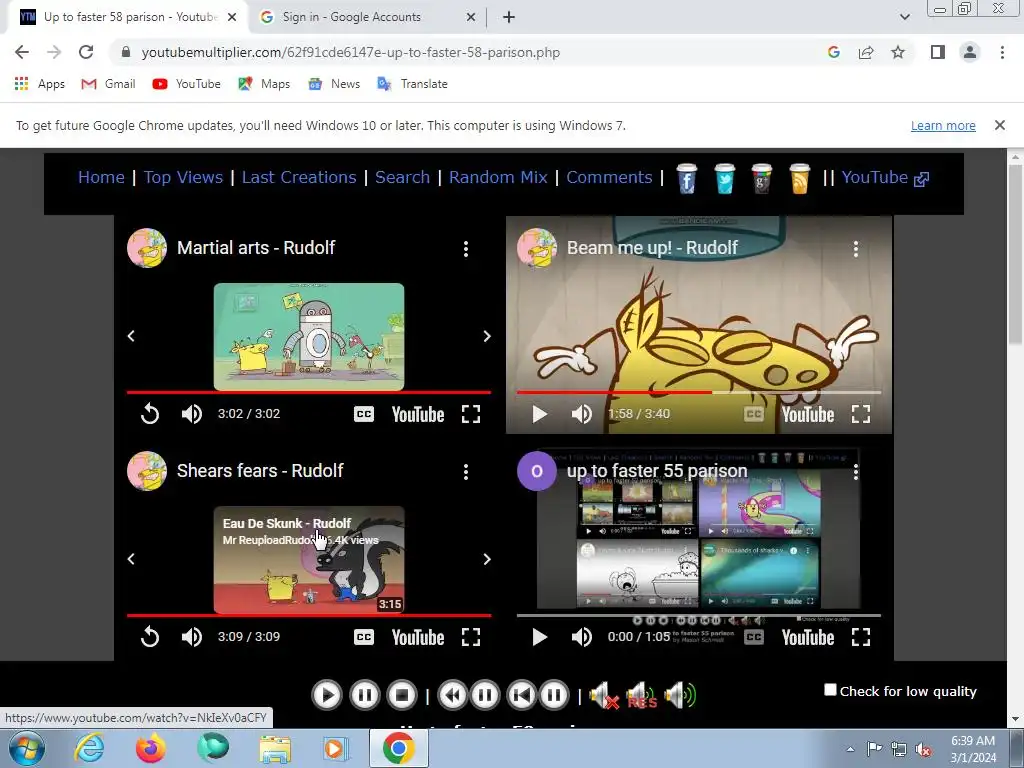The height and width of the screenshot is (768, 1024).
Task: Play the Beam me up! - Rudolf video
Action: (539, 414)
